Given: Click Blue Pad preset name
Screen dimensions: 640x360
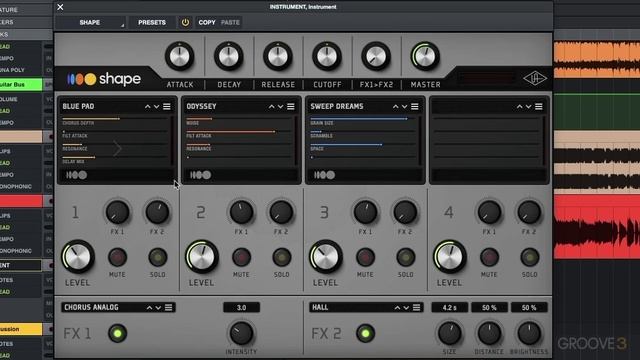Looking at the screenshot, I should (x=78, y=107).
